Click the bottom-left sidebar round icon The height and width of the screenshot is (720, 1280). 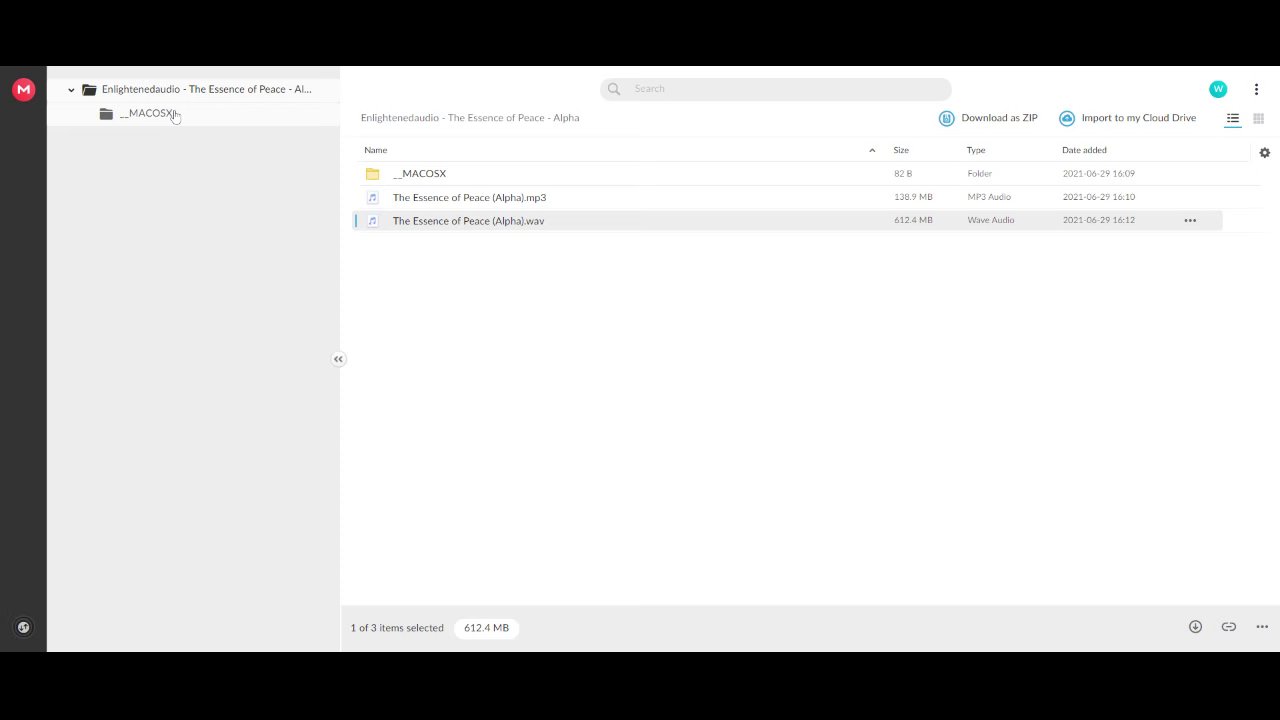click(x=23, y=628)
